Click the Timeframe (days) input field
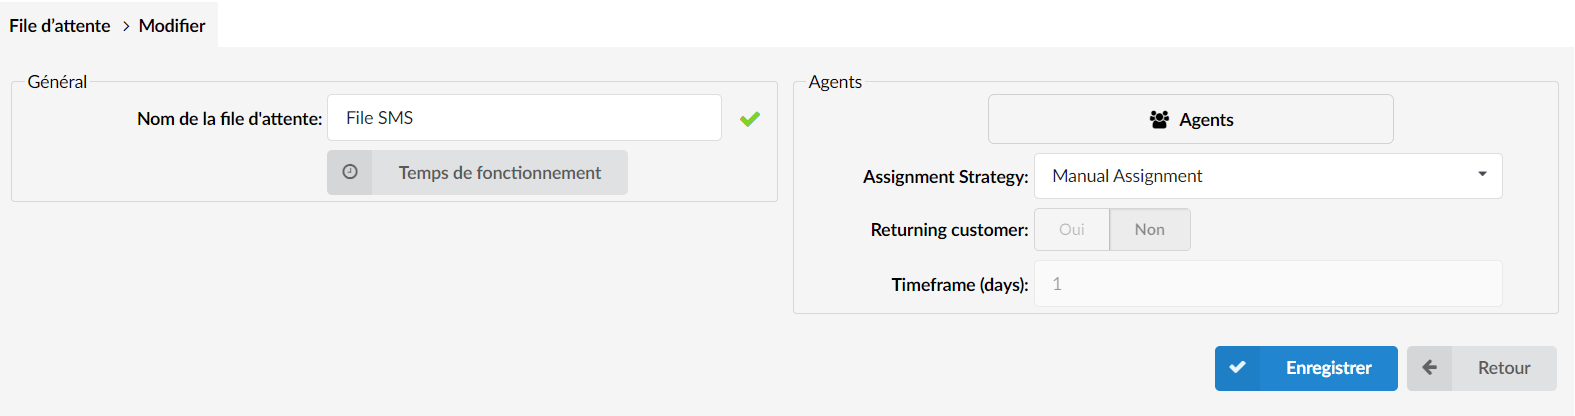1575x416 pixels. (x=1268, y=284)
